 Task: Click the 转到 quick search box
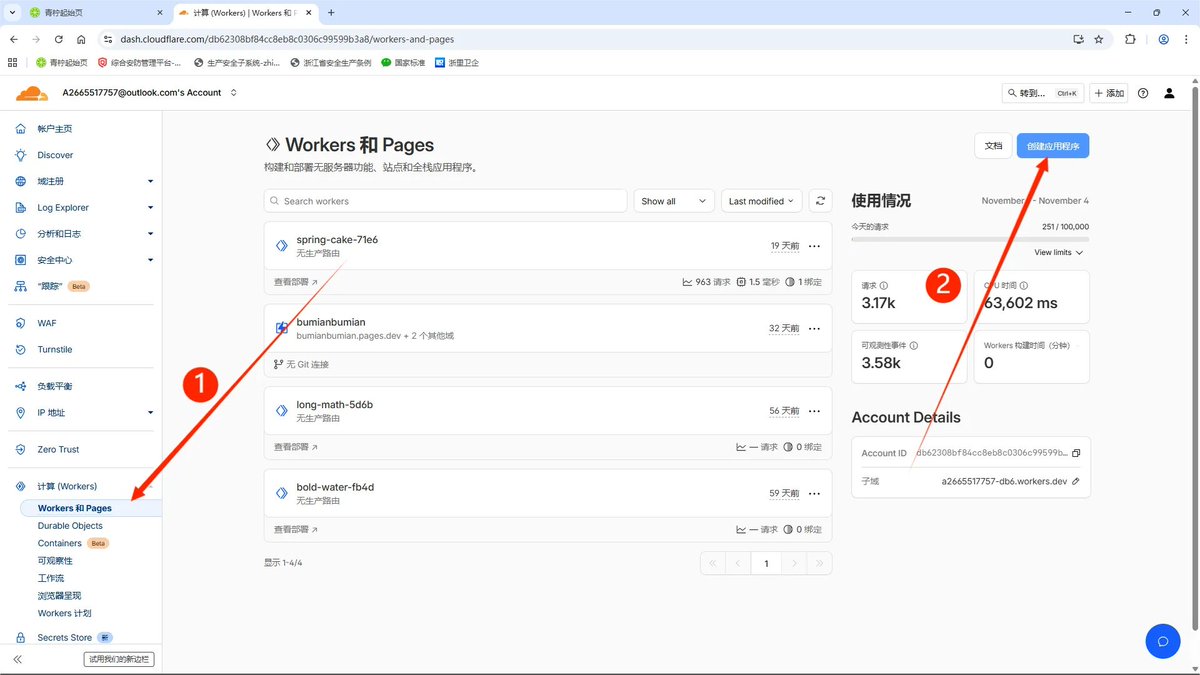pyautogui.click(x=1043, y=93)
